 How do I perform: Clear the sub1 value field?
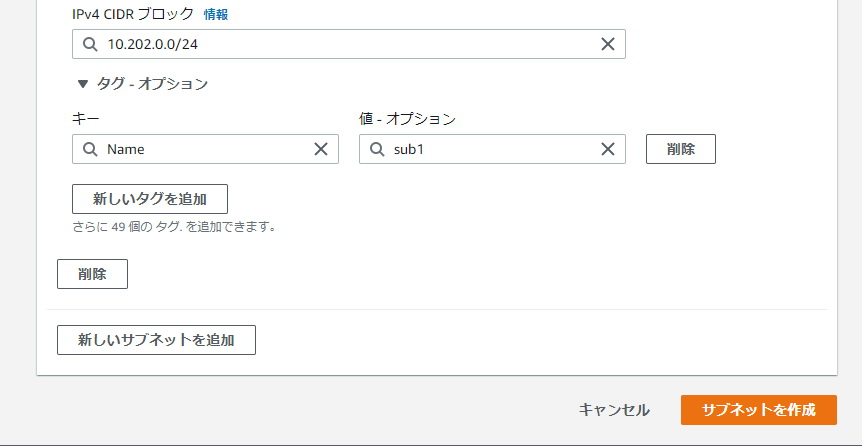point(607,149)
